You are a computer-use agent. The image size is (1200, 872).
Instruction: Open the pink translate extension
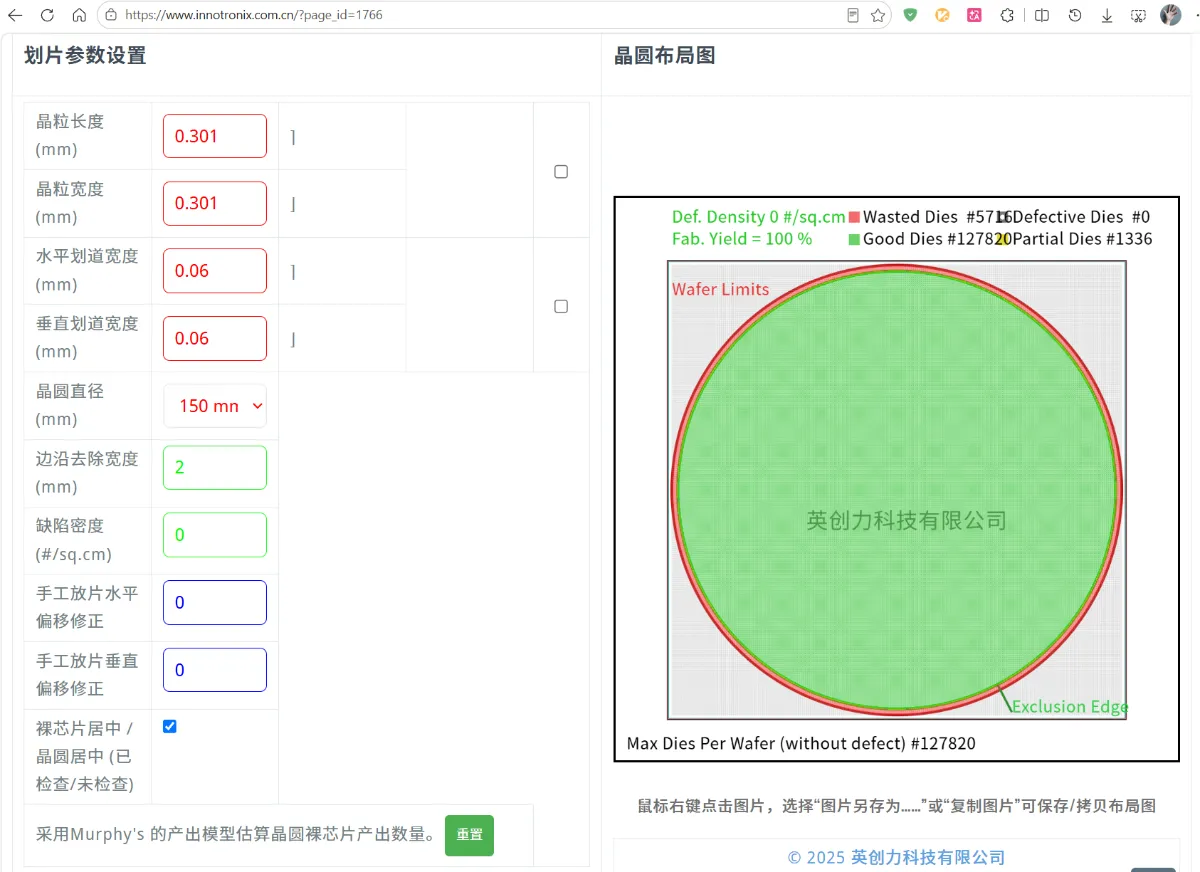pos(974,15)
